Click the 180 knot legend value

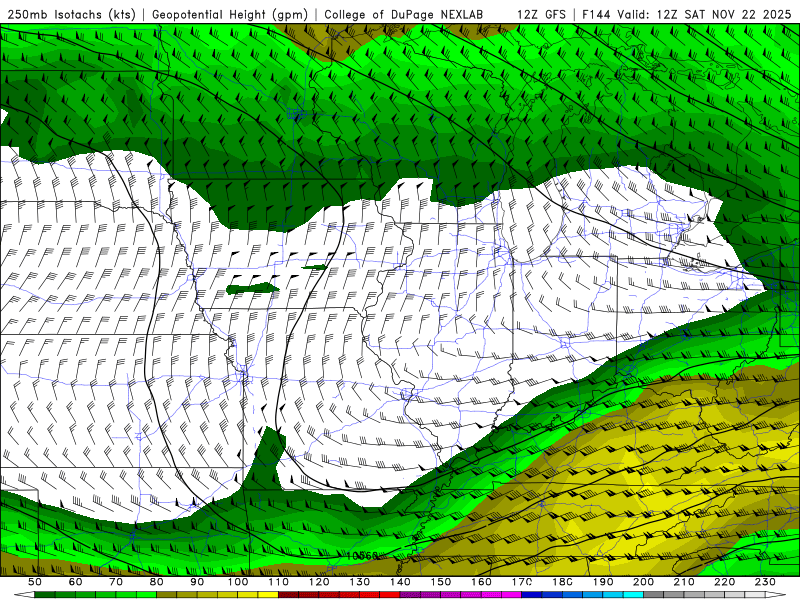[x=562, y=582]
